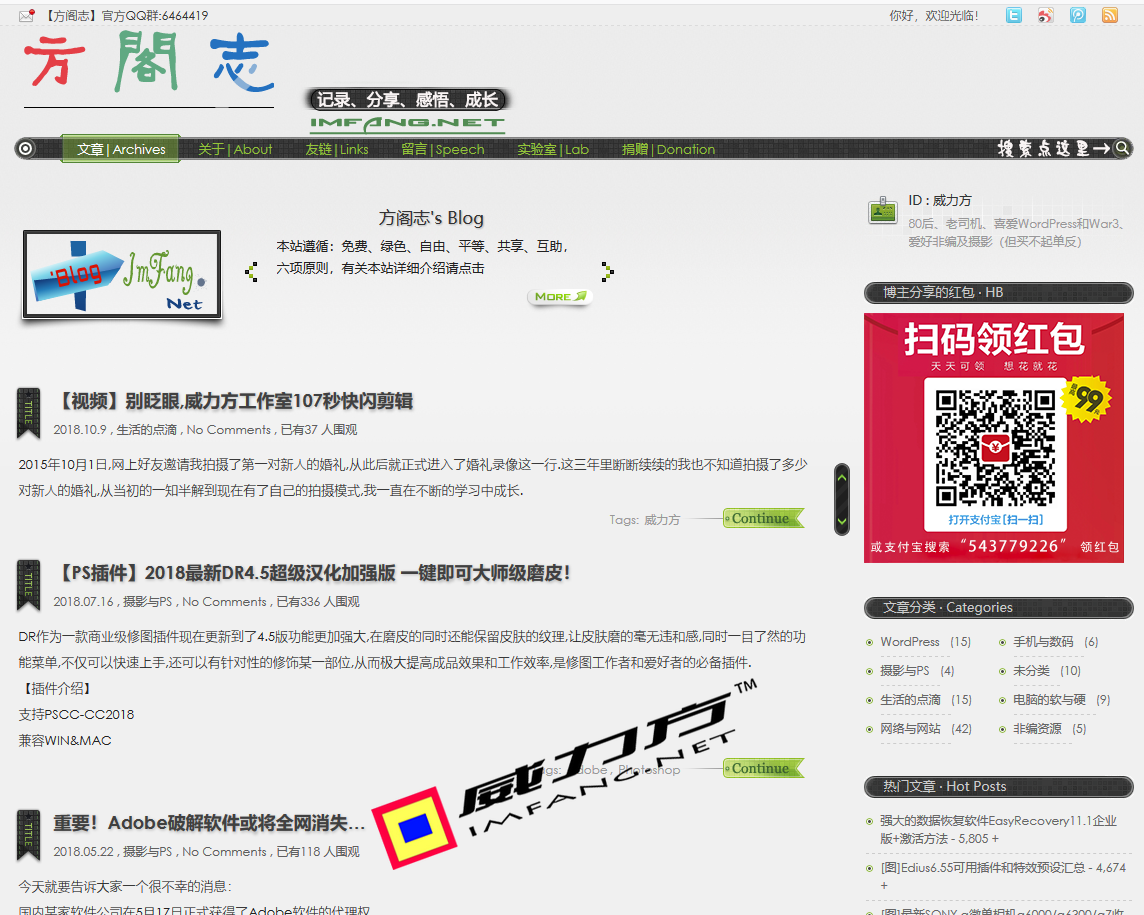
Task: Open No Comments of the 2018.07.16 post
Action: (224, 602)
